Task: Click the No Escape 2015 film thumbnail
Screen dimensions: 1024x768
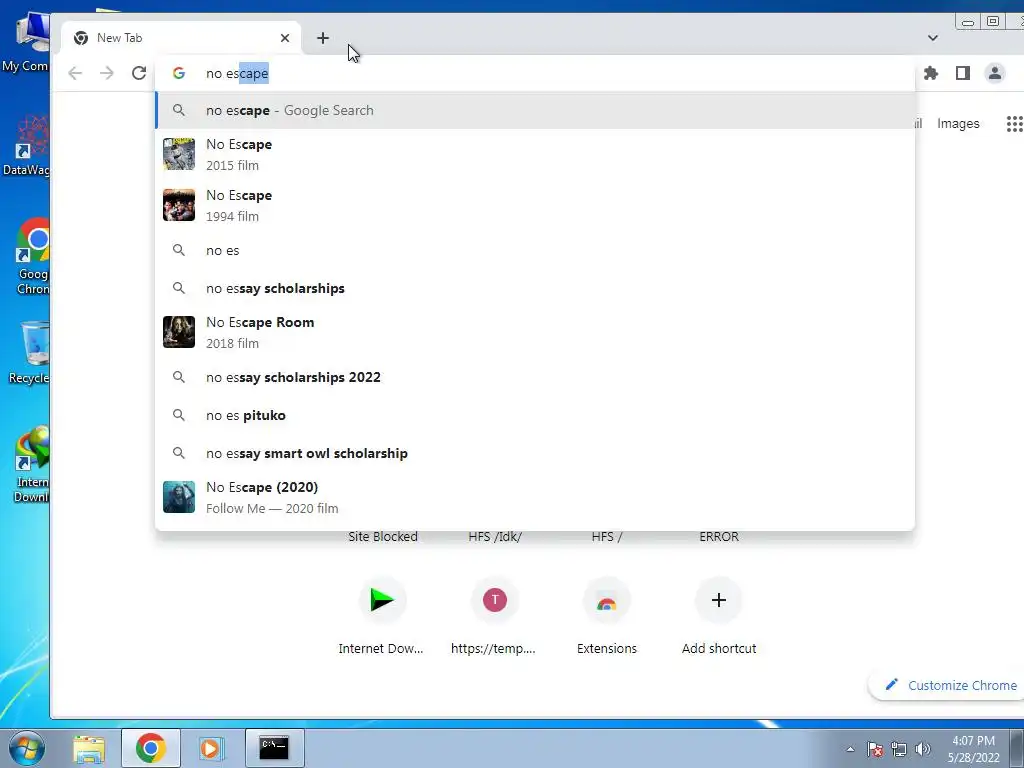Action: [x=179, y=154]
